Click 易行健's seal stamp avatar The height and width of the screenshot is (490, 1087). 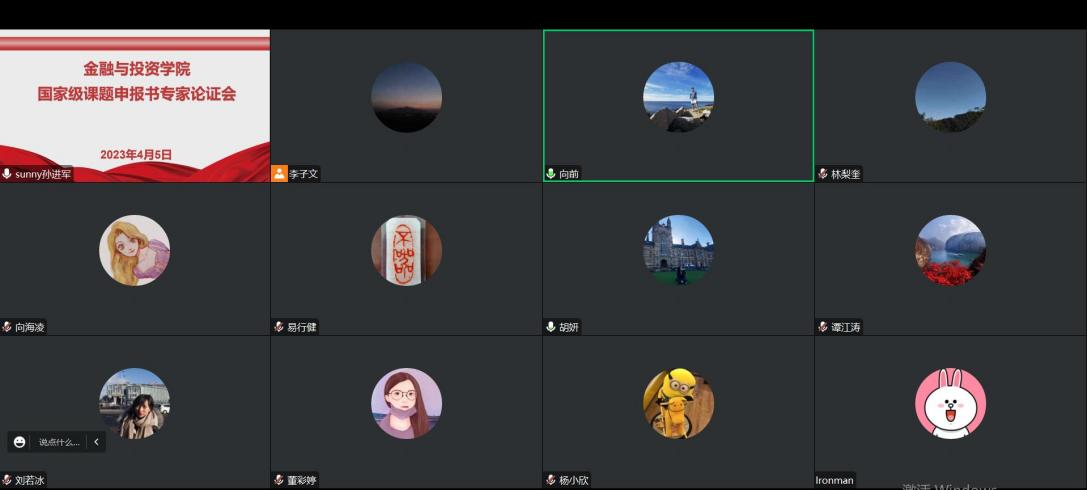(406, 250)
